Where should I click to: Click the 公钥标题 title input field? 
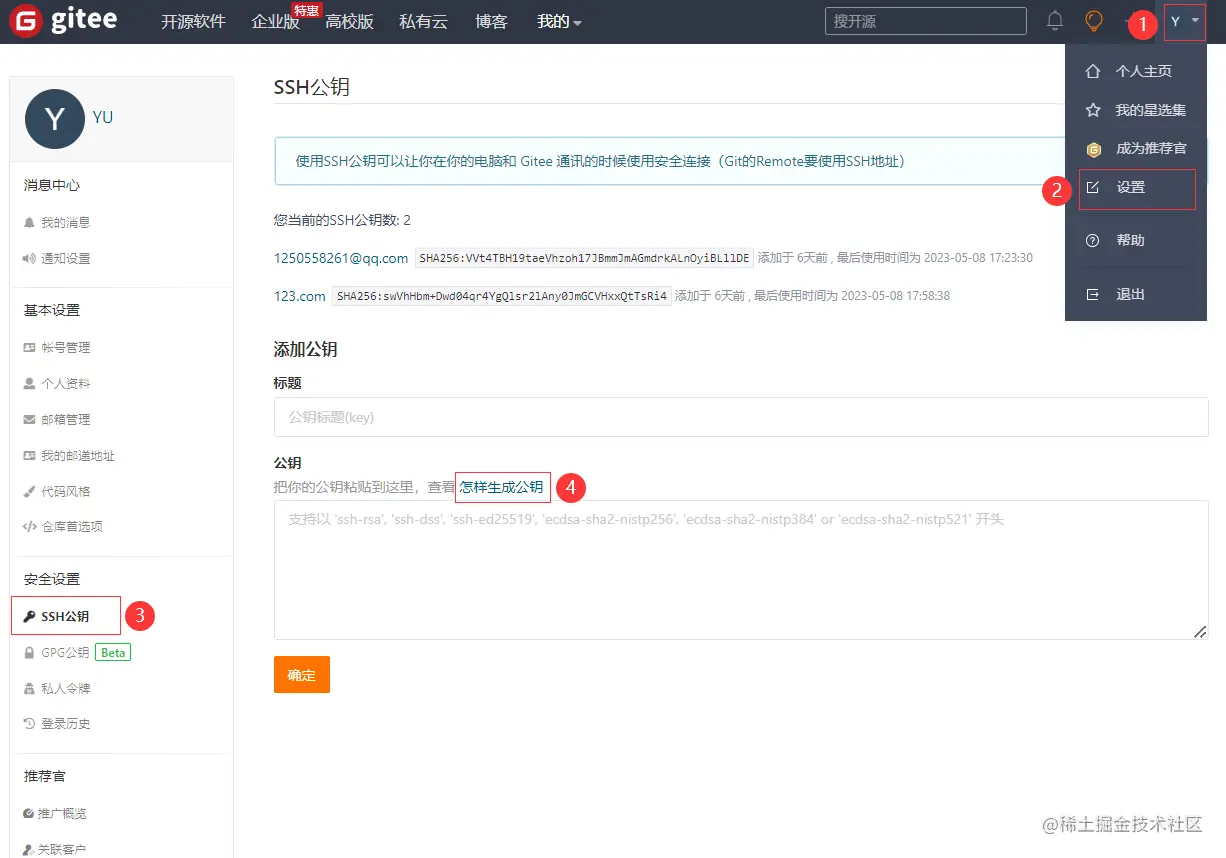click(741, 418)
